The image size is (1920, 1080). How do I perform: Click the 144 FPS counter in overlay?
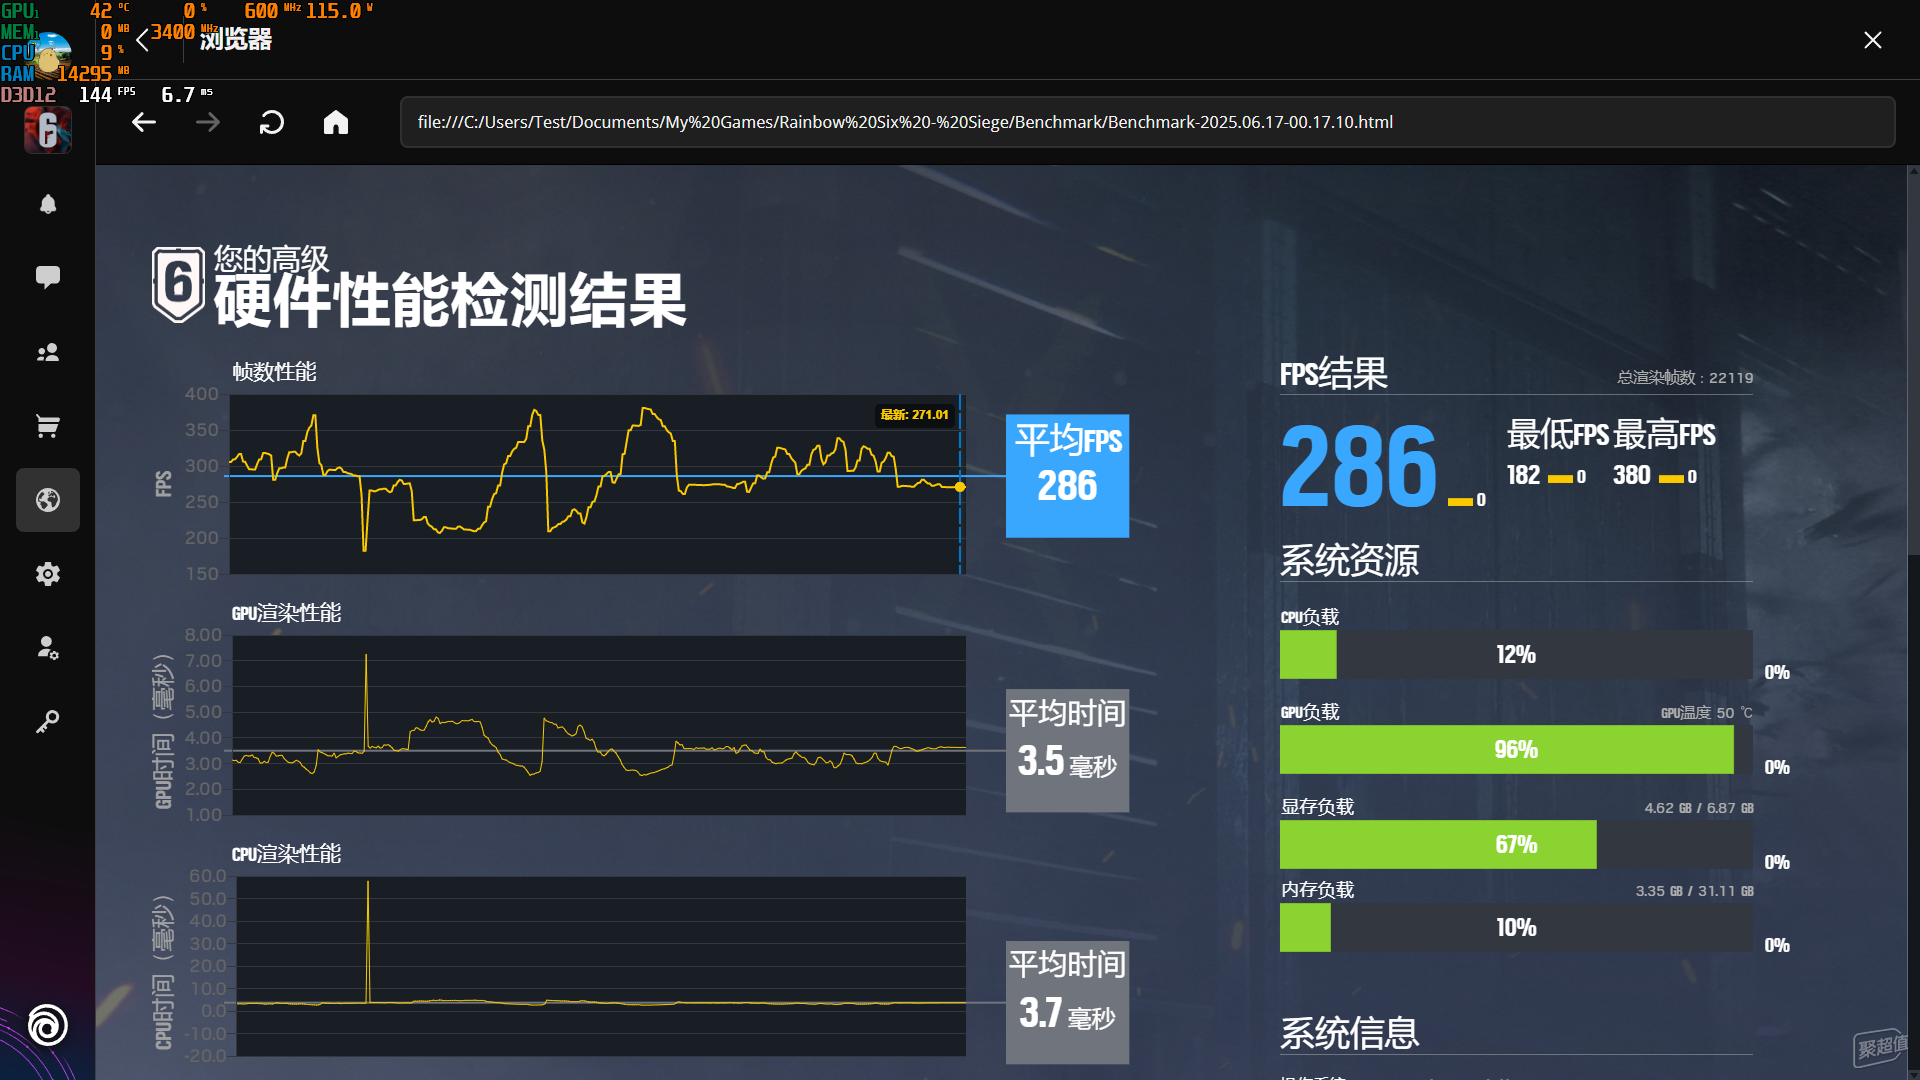(106, 95)
